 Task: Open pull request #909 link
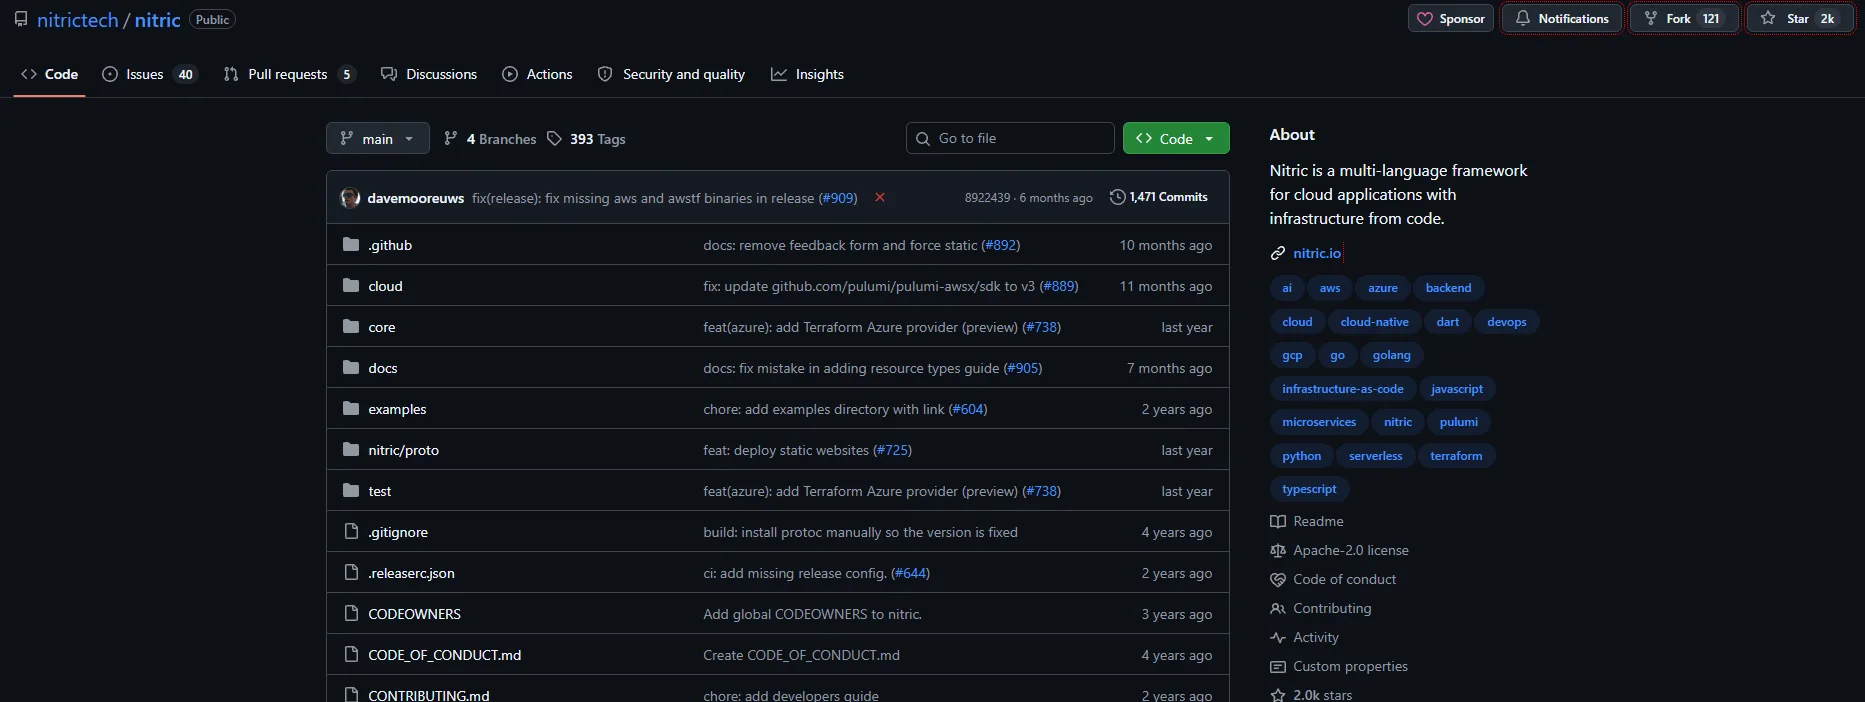838,198
